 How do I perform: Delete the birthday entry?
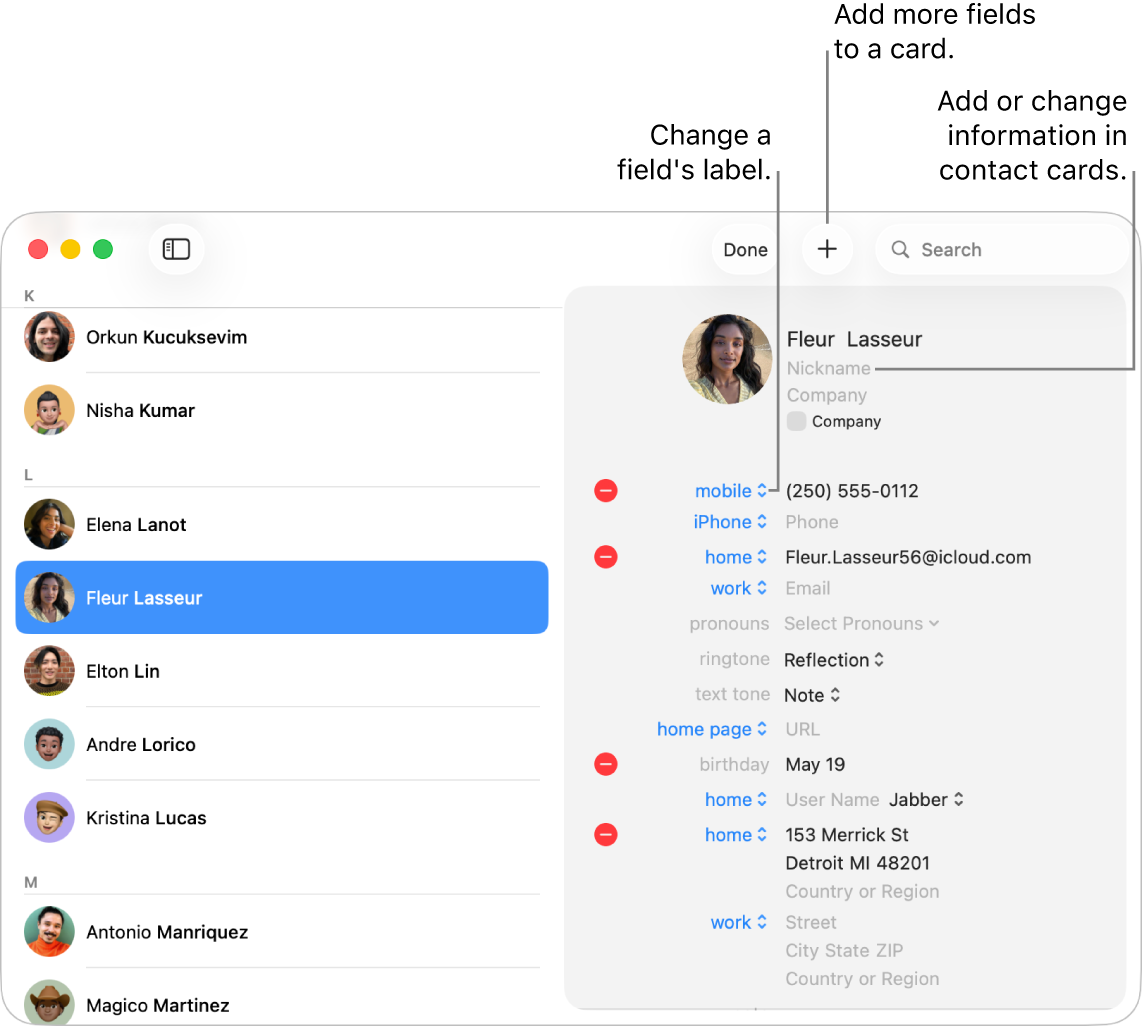pyautogui.click(x=606, y=764)
